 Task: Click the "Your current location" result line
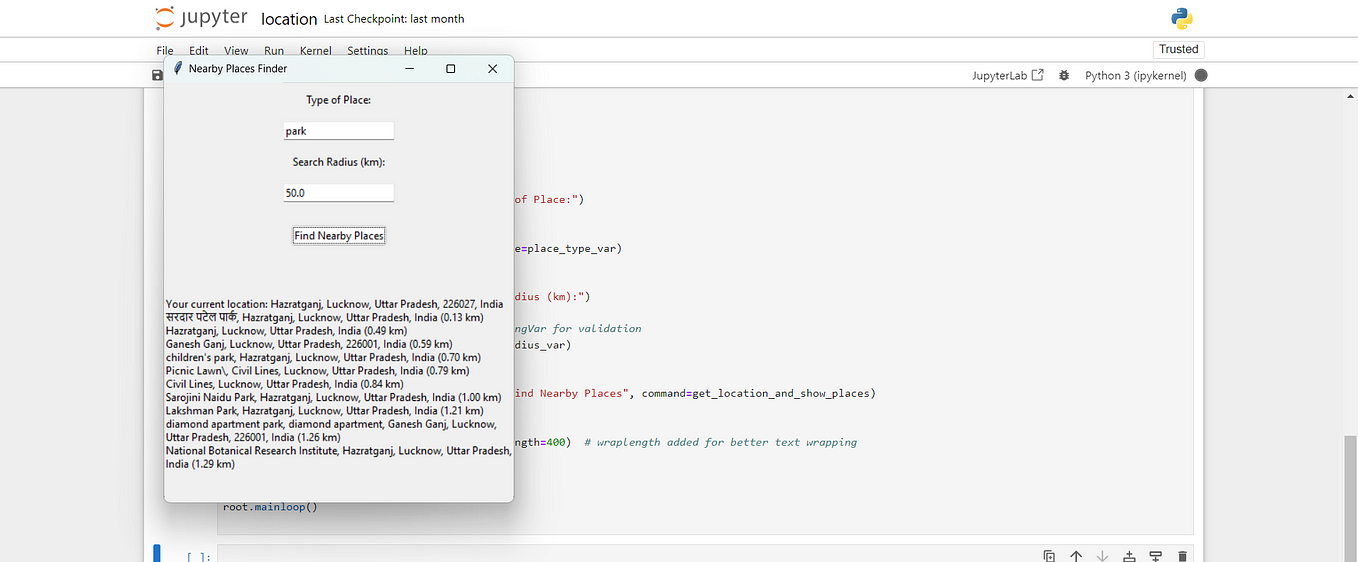pos(335,304)
